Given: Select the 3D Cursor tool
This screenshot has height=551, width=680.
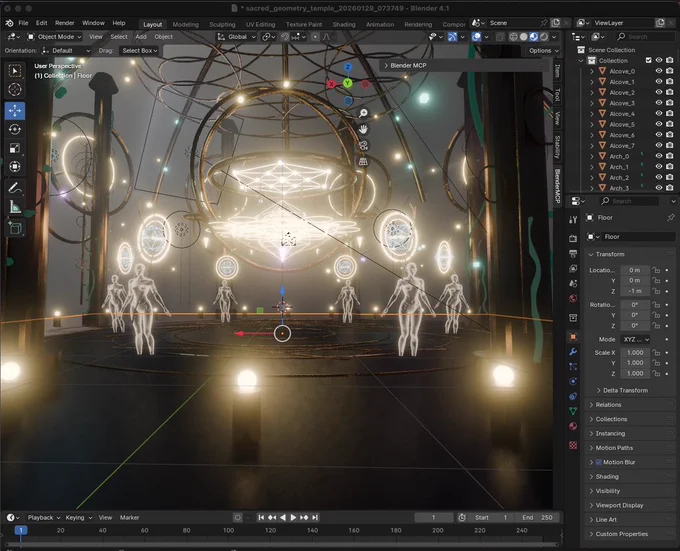Looking at the screenshot, I should (15, 89).
